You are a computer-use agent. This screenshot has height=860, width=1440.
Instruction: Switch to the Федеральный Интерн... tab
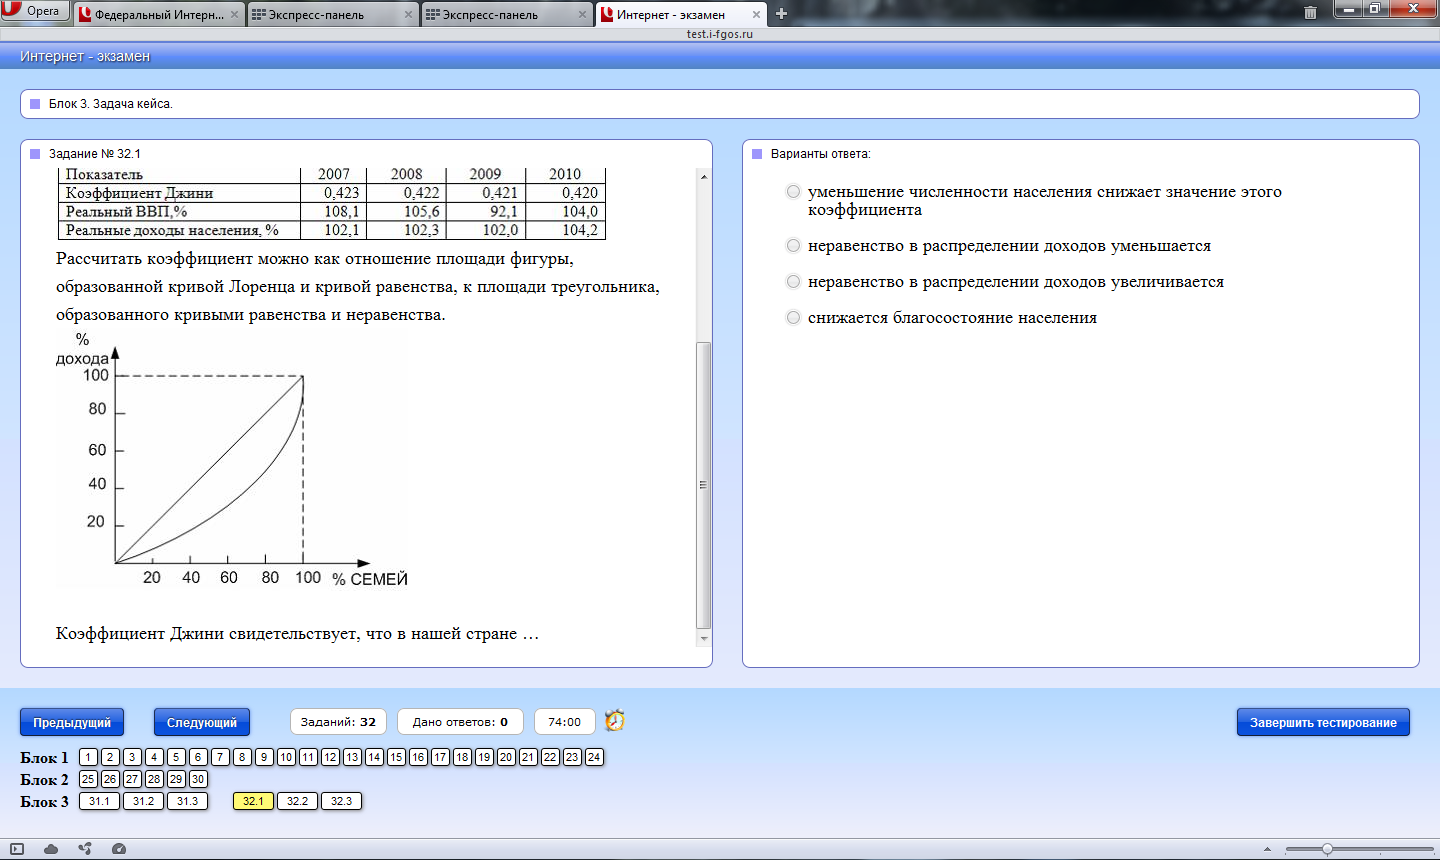click(x=160, y=15)
